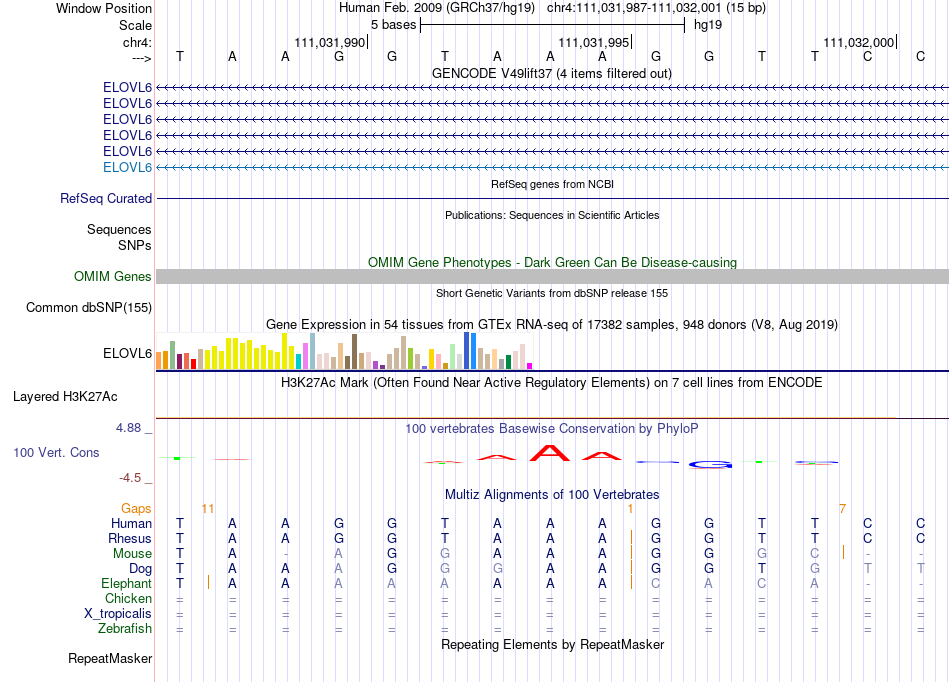The image size is (950, 682).
Task: Click the orange gap count 7
Action: pyautogui.click(x=842, y=508)
